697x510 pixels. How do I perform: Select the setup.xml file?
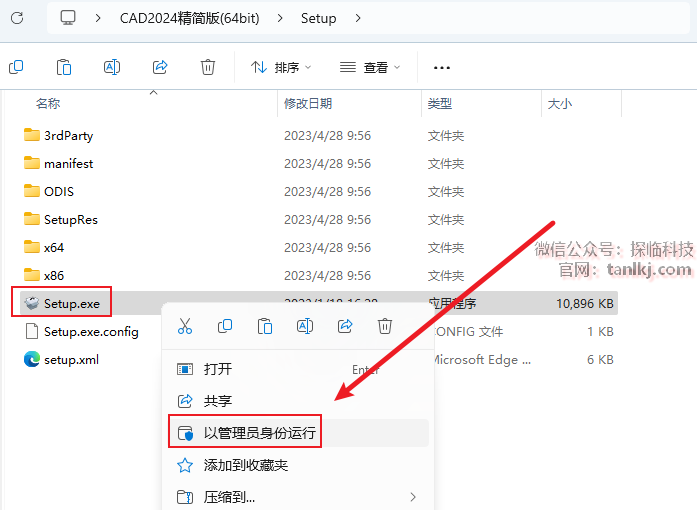61,360
